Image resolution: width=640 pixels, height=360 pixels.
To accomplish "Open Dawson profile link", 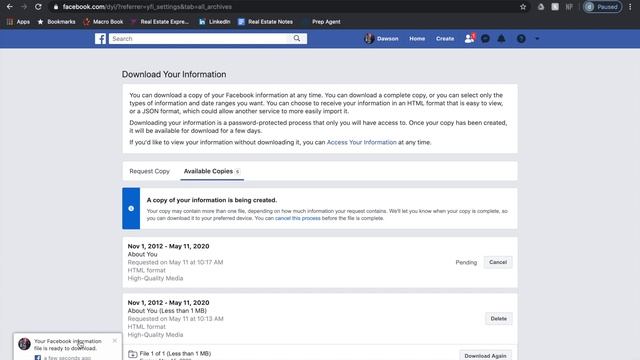I will click(381, 39).
